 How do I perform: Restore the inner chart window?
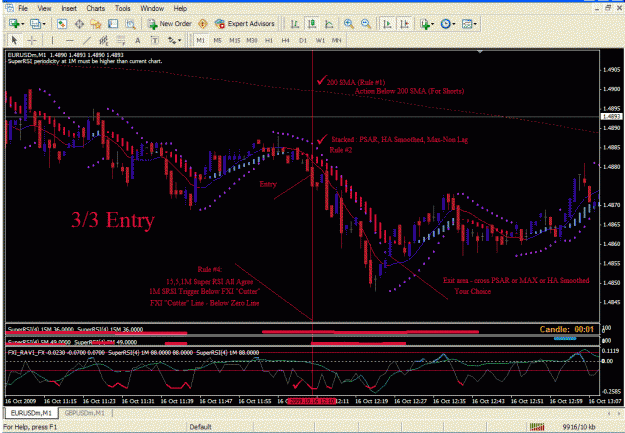[x=608, y=8]
